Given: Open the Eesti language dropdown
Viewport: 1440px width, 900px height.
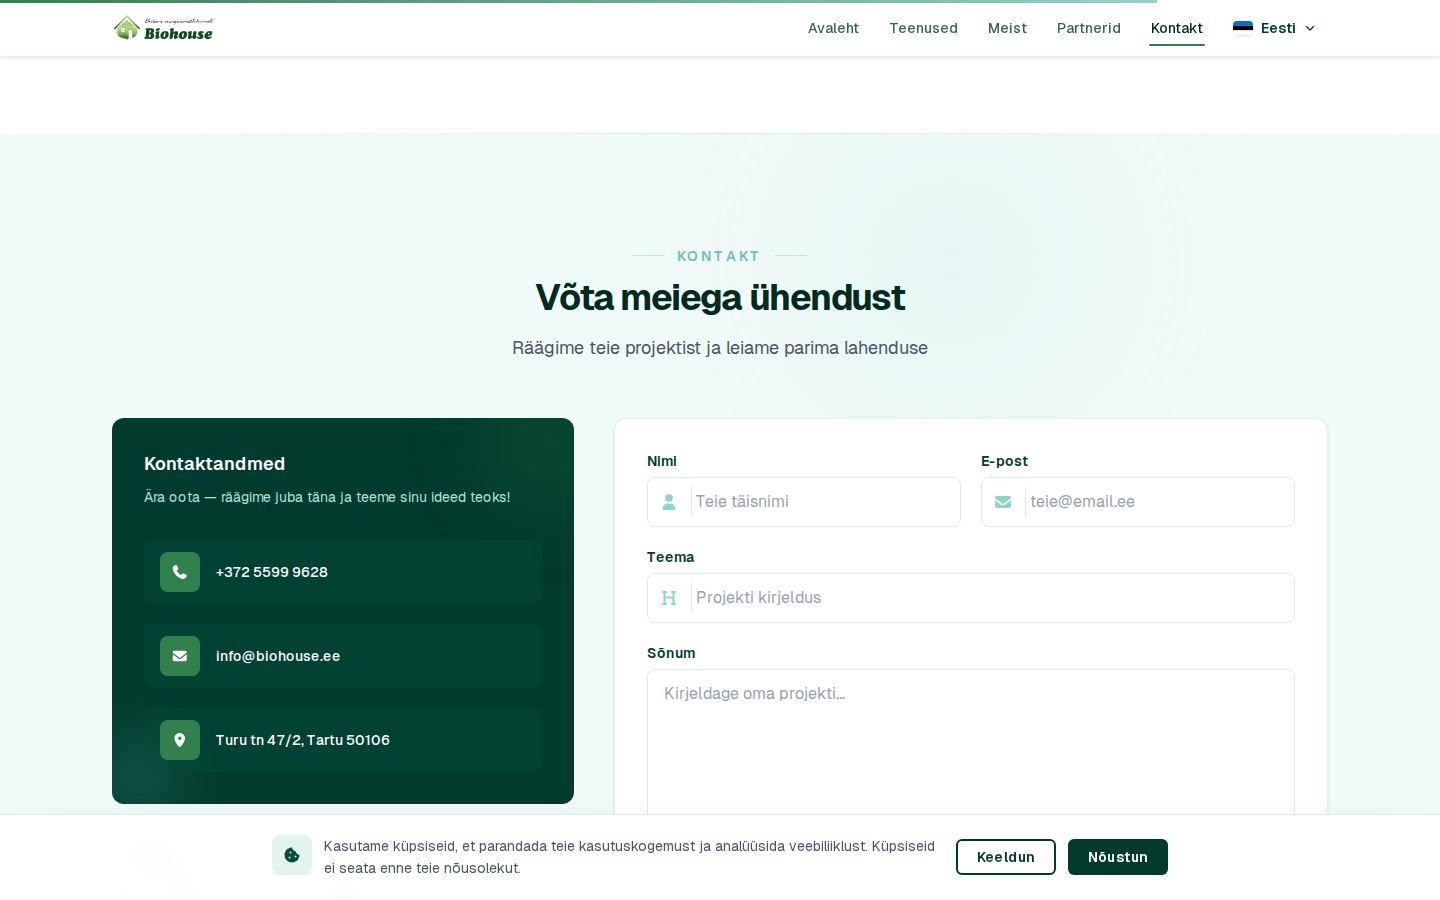Looking at the screenshot, I should pyautogui.click(x=1277, y=28).
